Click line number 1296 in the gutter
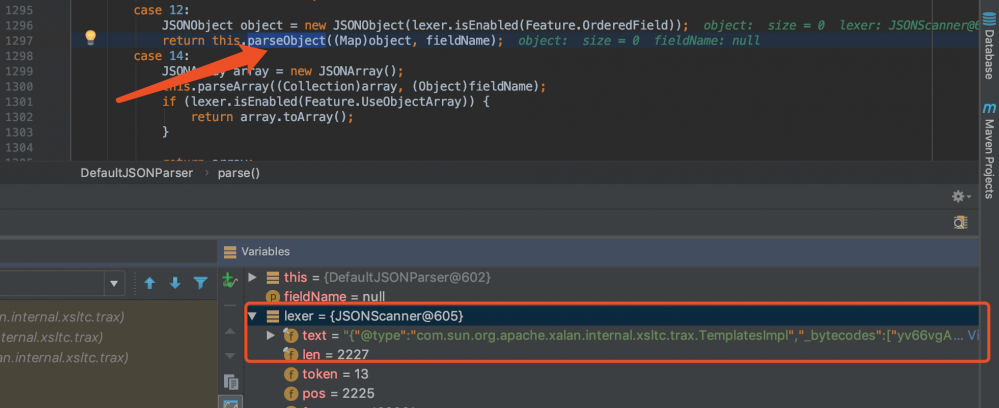The image size is (999, 408). [x=18, y=26]
